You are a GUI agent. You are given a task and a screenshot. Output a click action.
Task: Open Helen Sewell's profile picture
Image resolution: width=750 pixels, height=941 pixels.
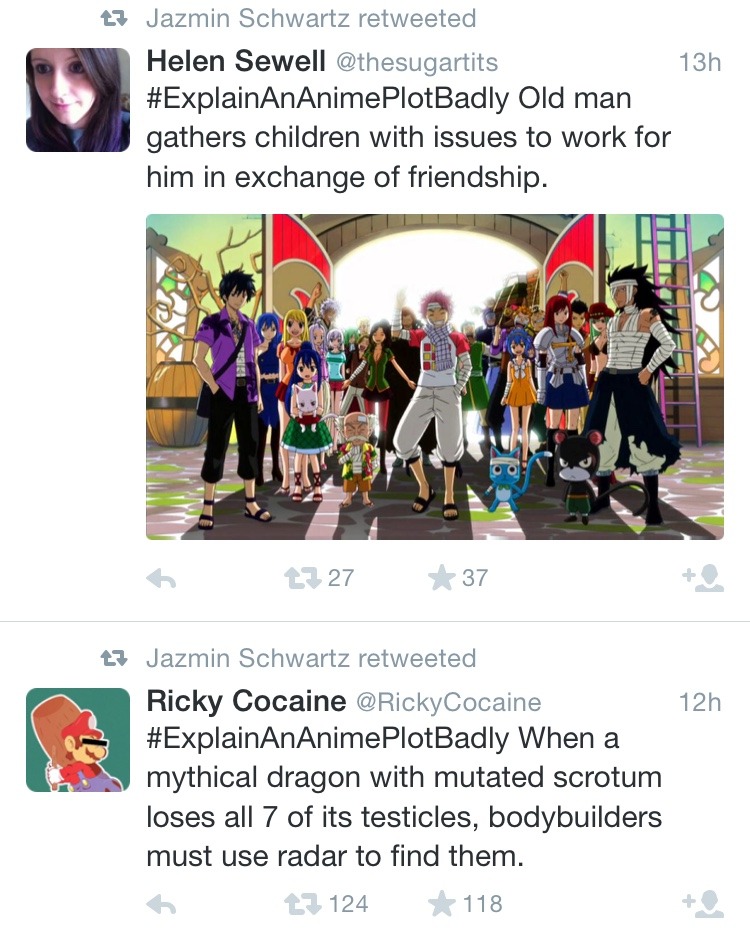pyautogui.click(x=78, y=100)
